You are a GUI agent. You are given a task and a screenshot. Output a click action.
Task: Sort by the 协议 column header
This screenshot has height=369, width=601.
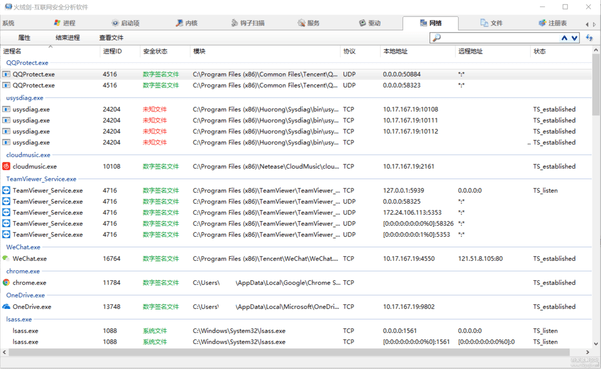point(349,51)
